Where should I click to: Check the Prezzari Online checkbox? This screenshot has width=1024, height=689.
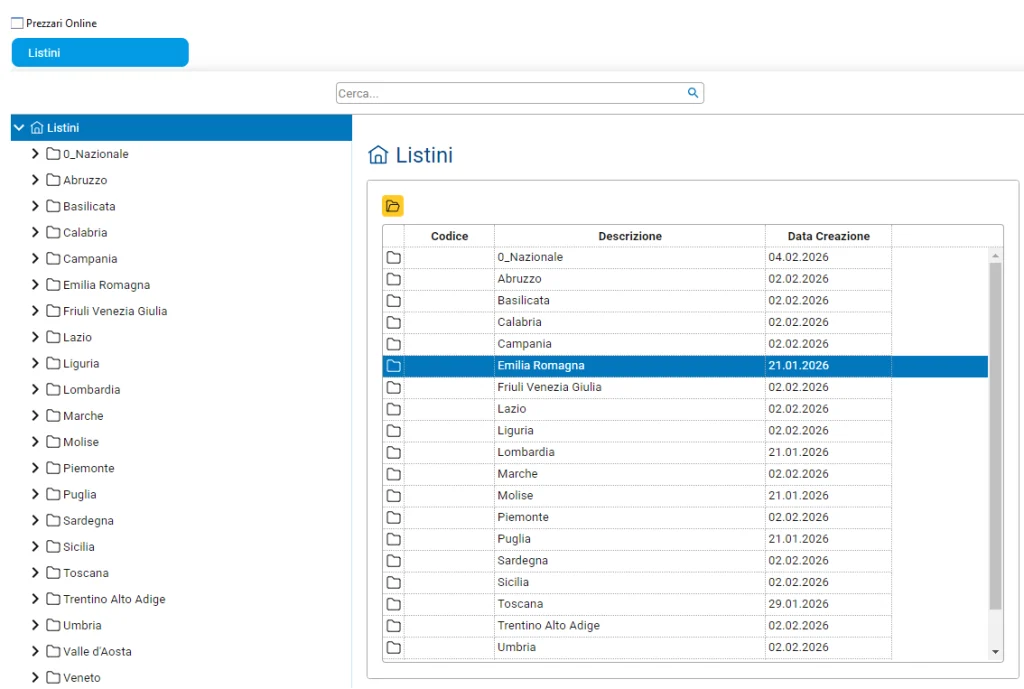15,22
